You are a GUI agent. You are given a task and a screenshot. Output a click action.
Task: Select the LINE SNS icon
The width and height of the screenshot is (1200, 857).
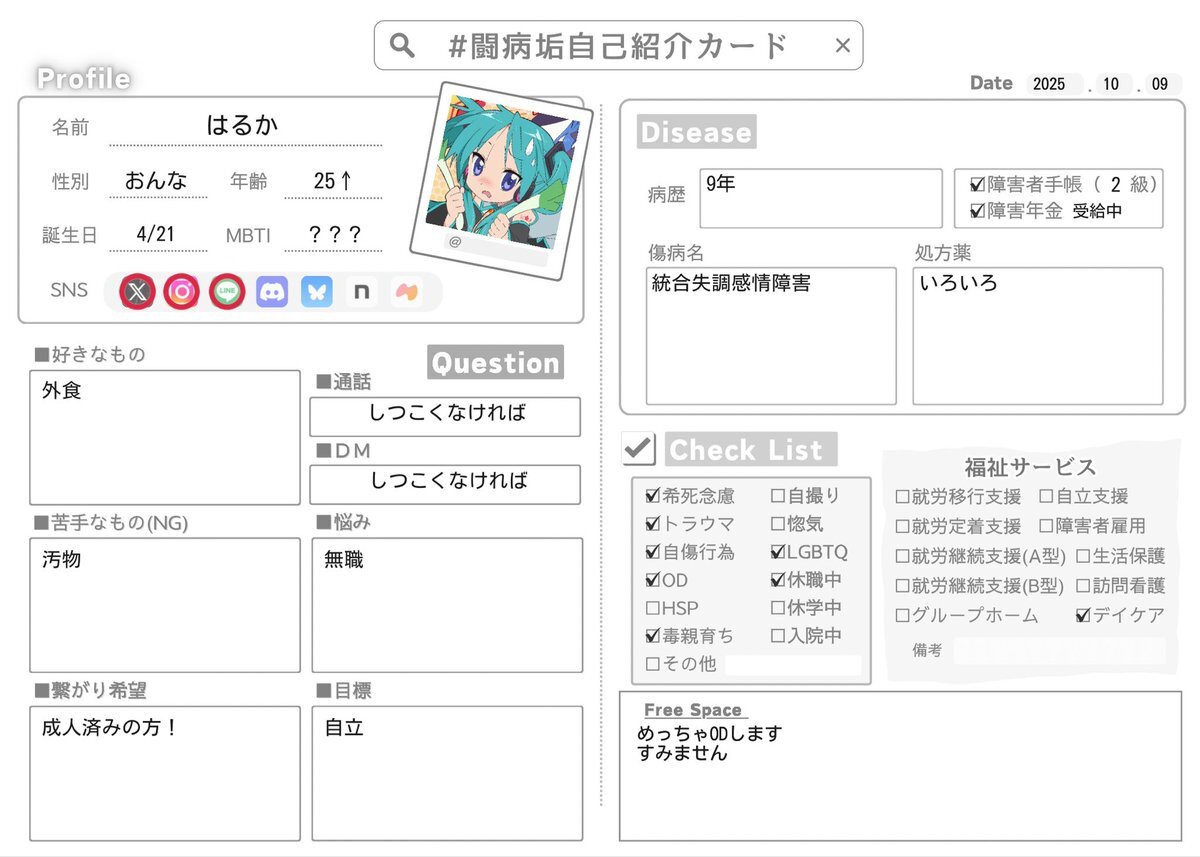click(227, 292)
